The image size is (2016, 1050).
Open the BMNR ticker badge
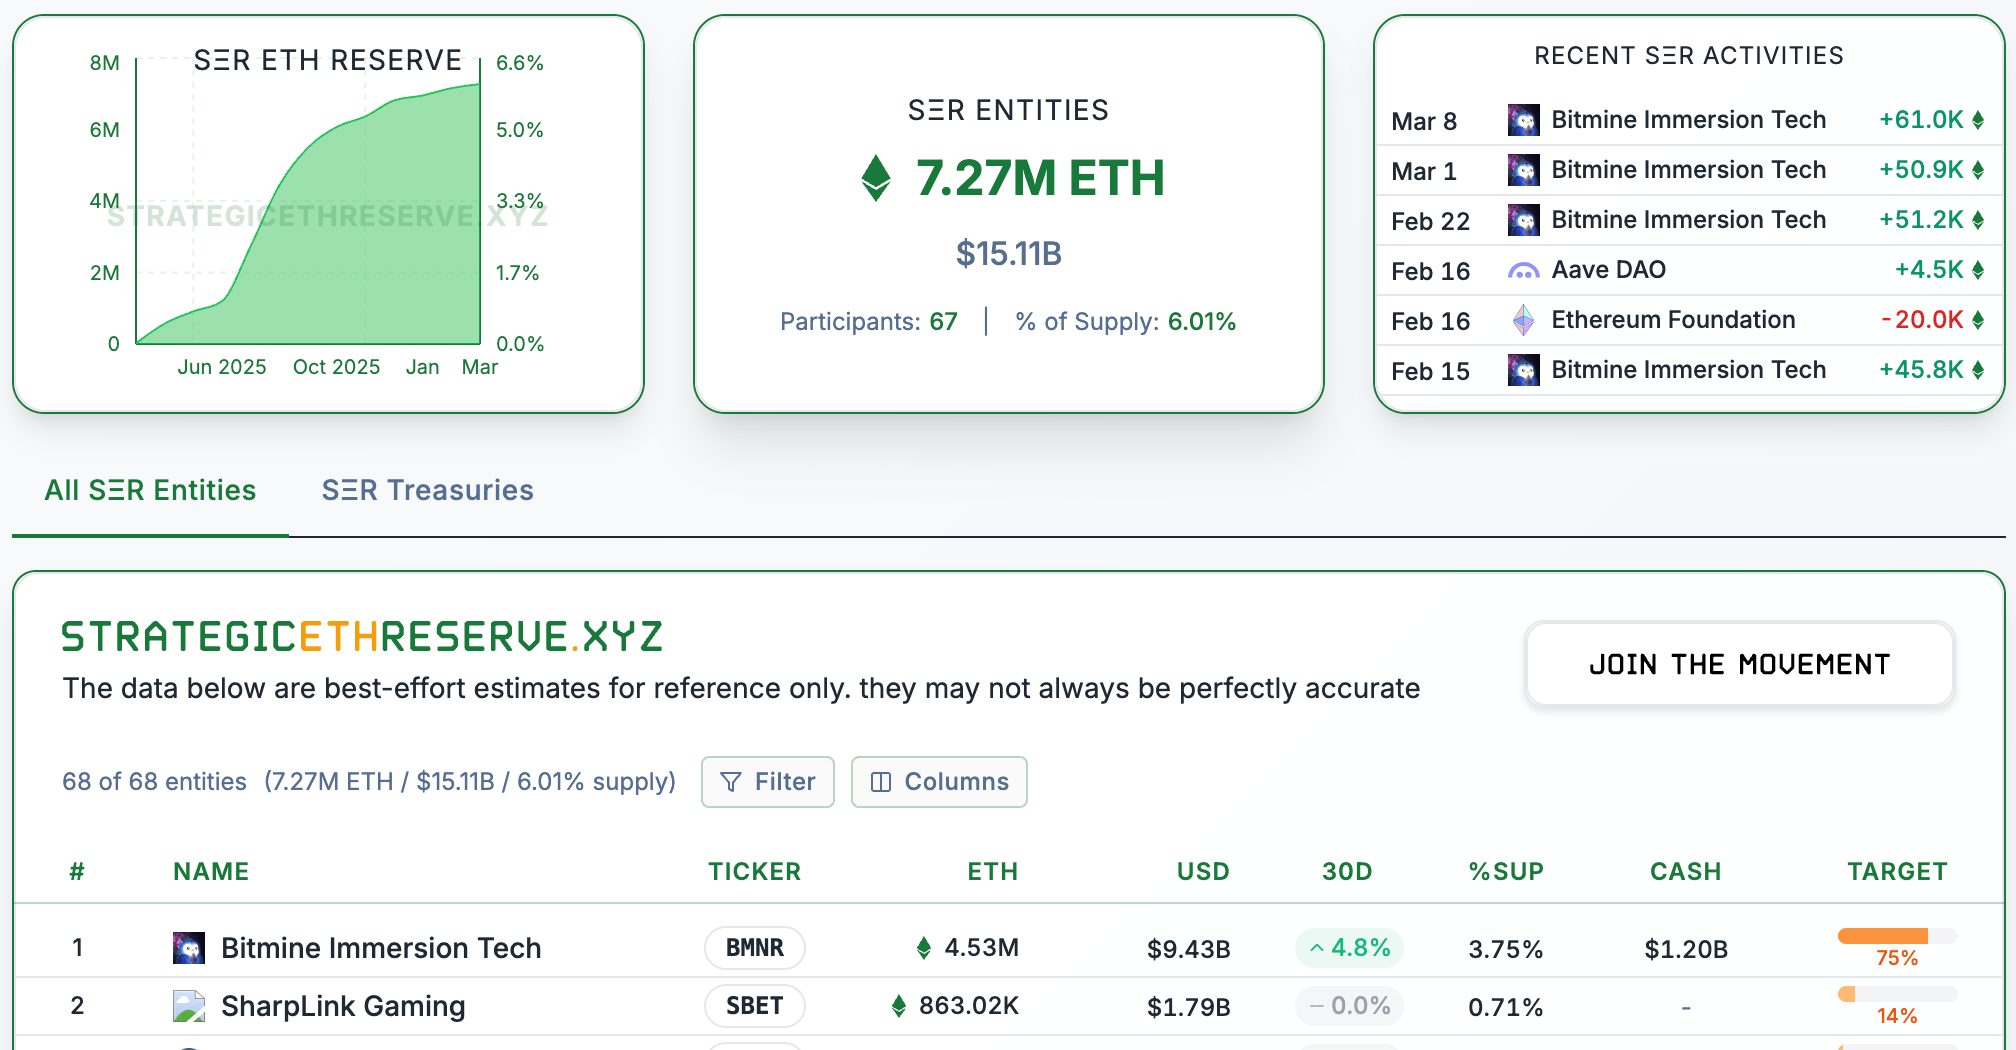[x=754, y=948]
